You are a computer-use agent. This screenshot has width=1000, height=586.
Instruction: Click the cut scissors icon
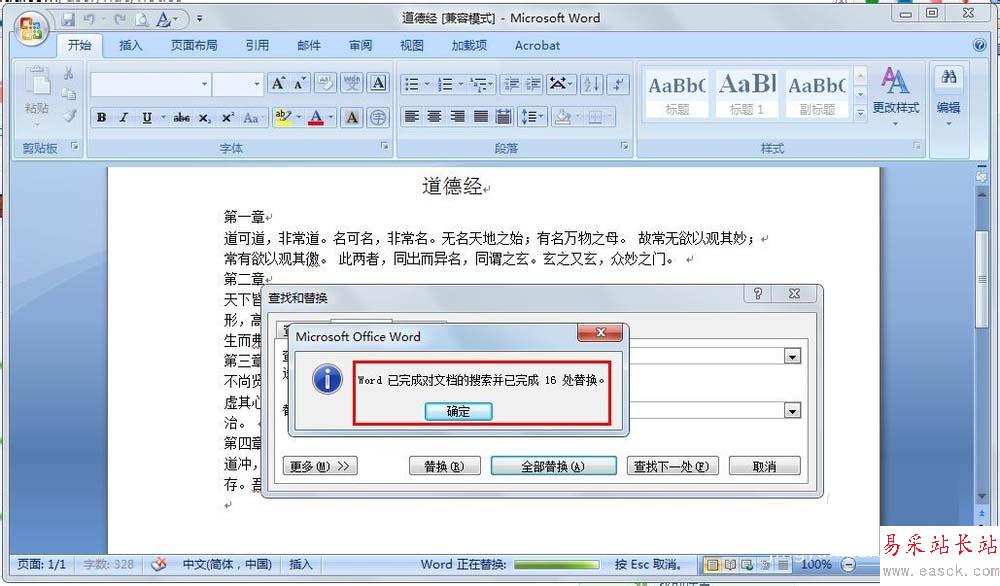pyautogui.click(x=69, y=73)
